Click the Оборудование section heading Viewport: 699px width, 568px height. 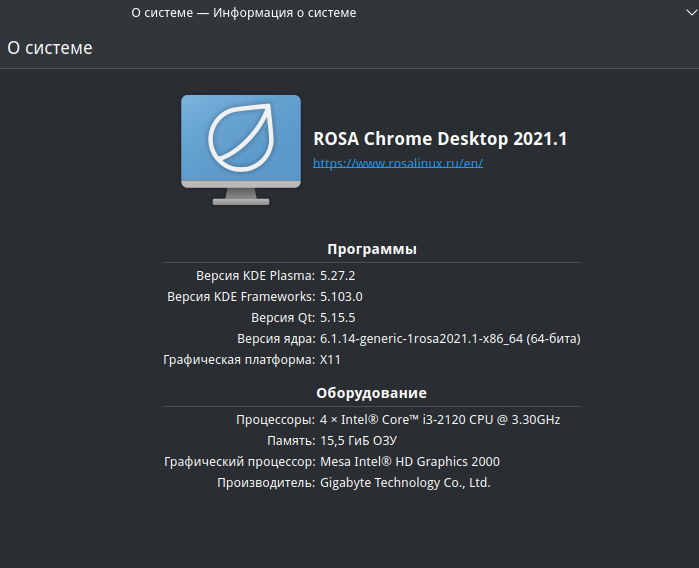click(x=371, y=393)
